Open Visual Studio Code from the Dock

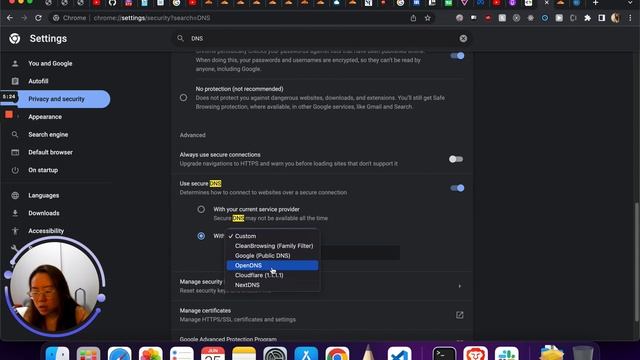point(399,353)
